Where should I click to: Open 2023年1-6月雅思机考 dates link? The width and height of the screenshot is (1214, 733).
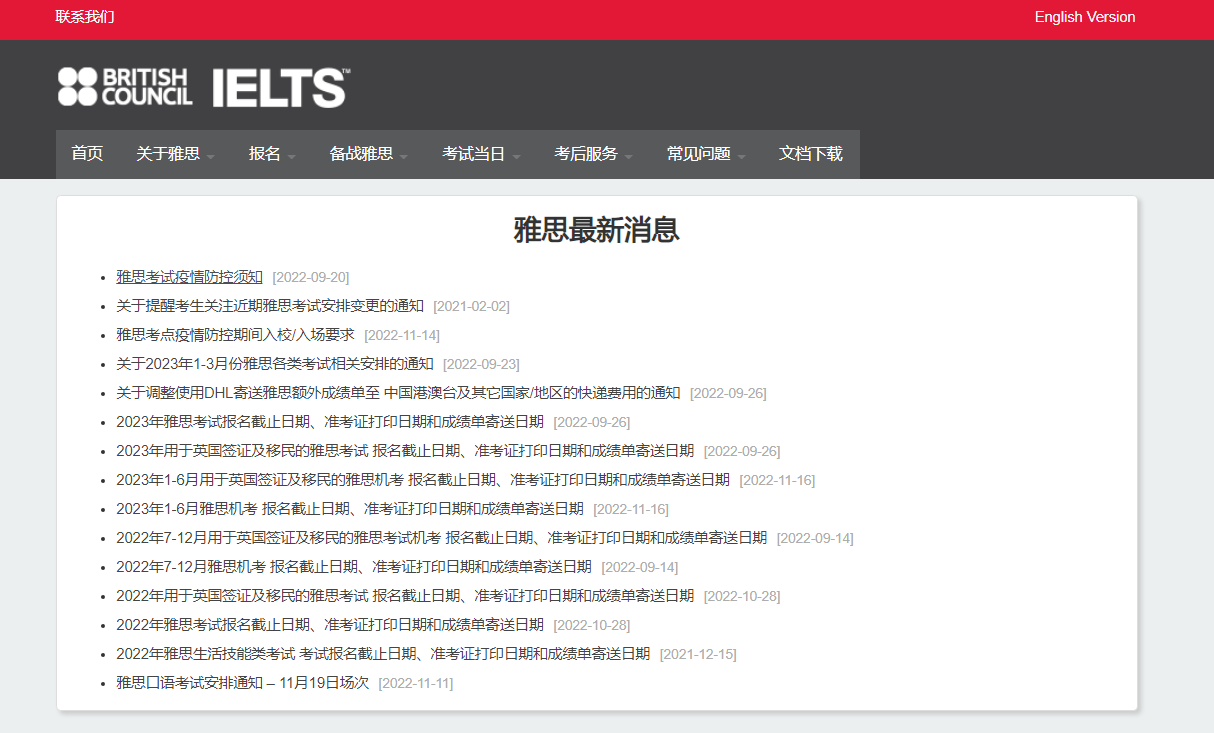(350, 509)
